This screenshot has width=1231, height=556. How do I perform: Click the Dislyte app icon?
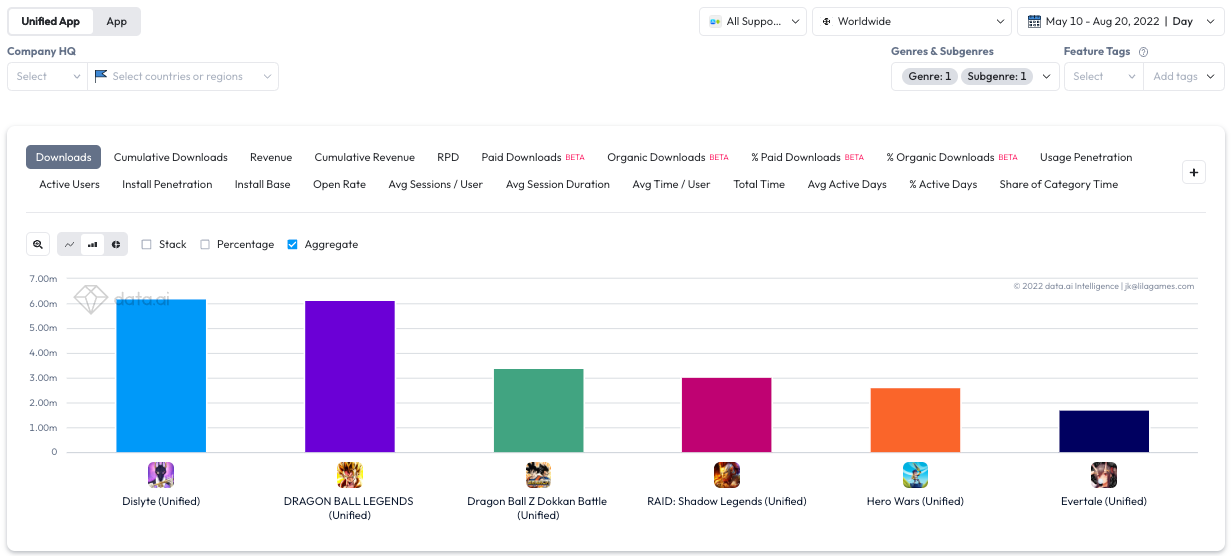[161, 475]
